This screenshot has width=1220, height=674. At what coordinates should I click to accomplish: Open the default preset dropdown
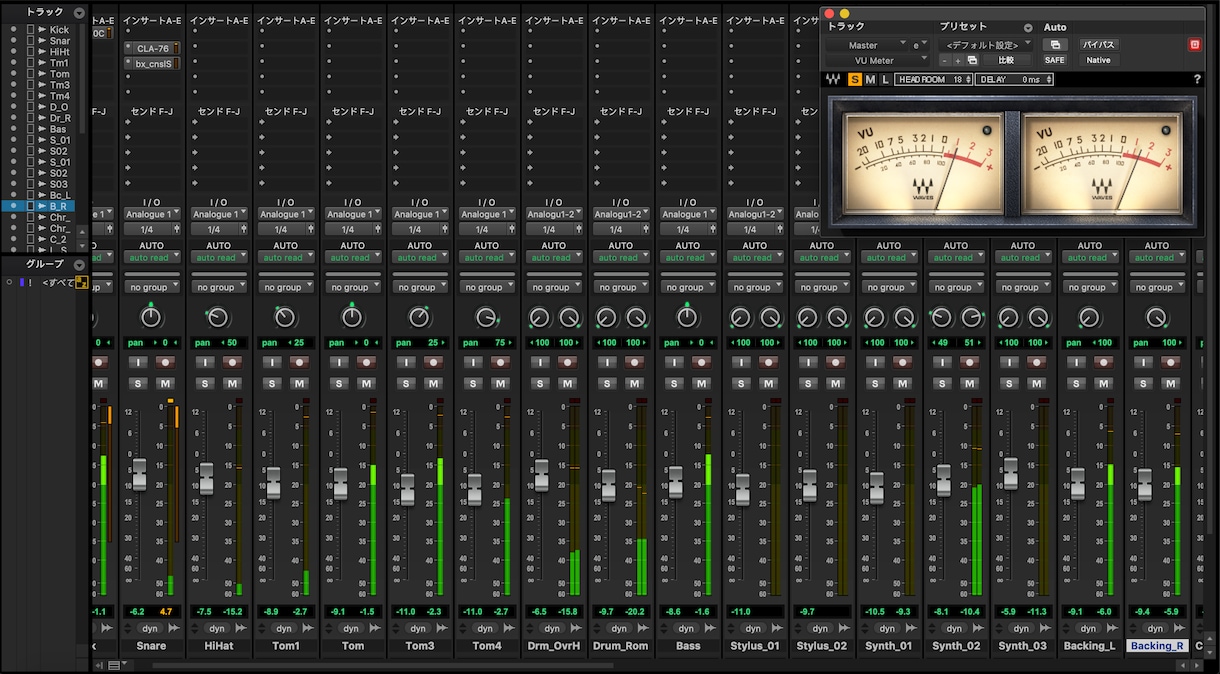coord(987,45)
